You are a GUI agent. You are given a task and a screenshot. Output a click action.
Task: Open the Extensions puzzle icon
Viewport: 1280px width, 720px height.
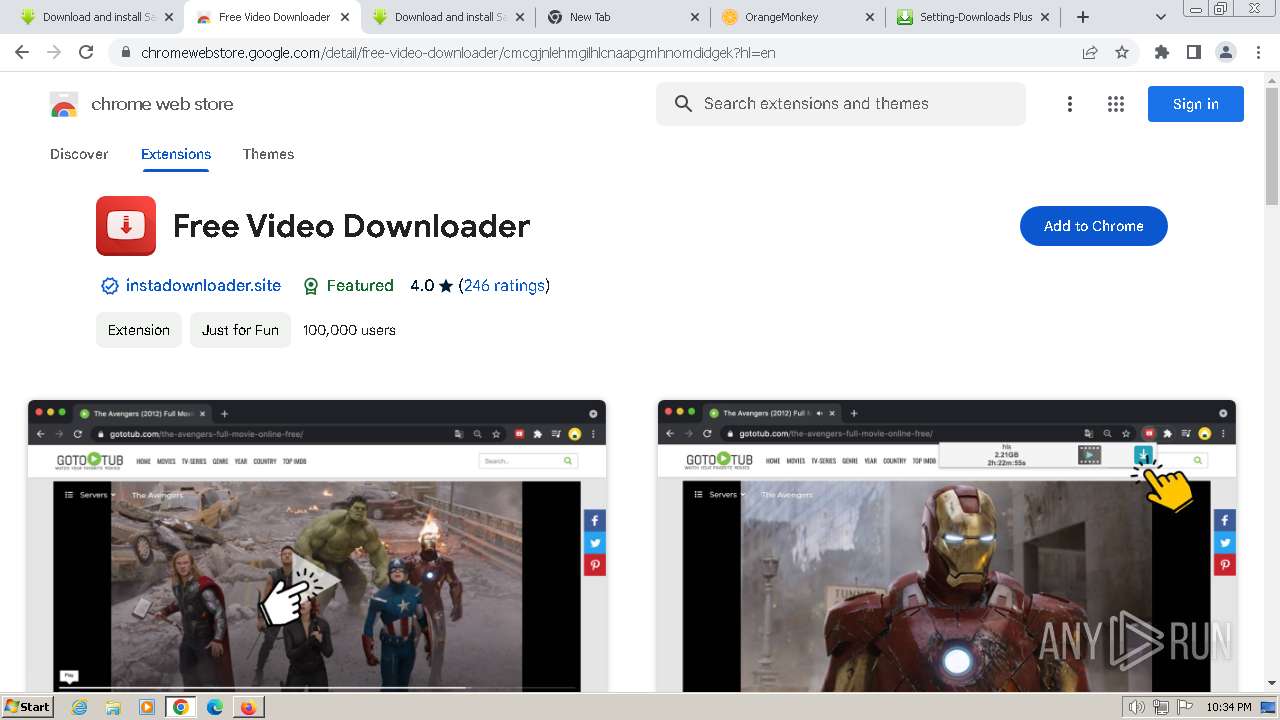click(1162, 52)
